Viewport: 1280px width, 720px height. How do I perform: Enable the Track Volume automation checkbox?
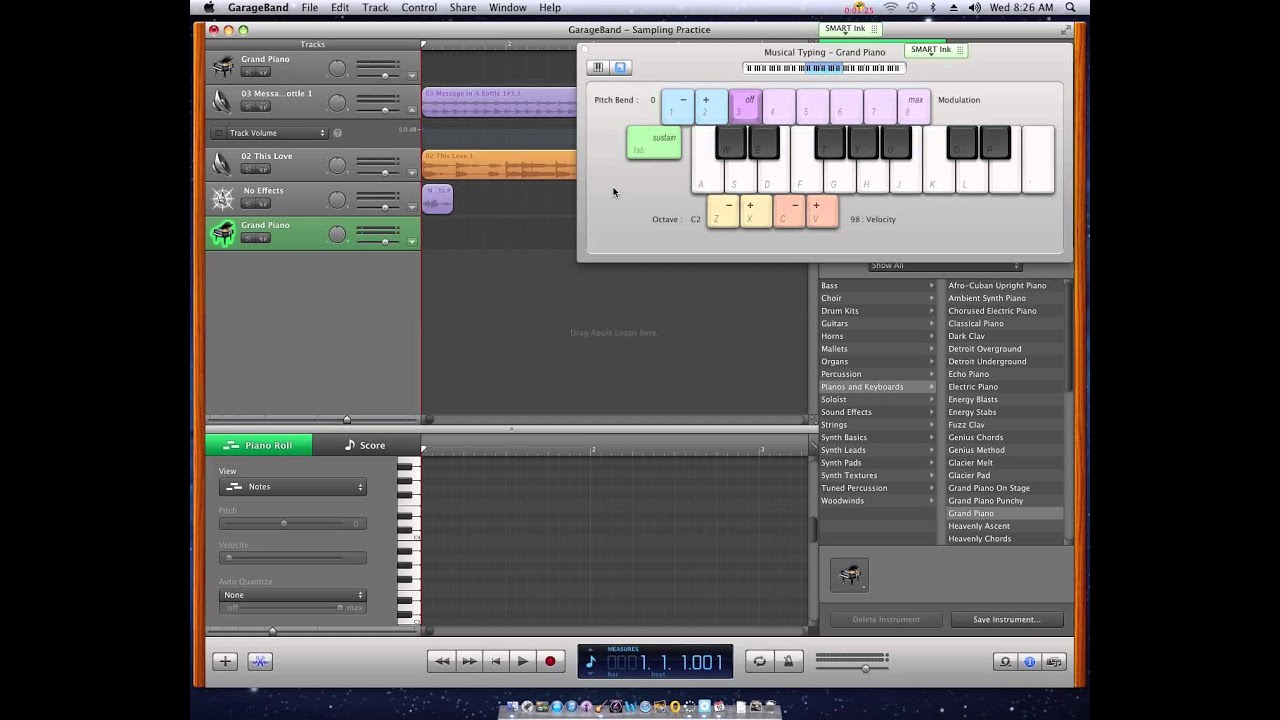click(x=218, y=133)
